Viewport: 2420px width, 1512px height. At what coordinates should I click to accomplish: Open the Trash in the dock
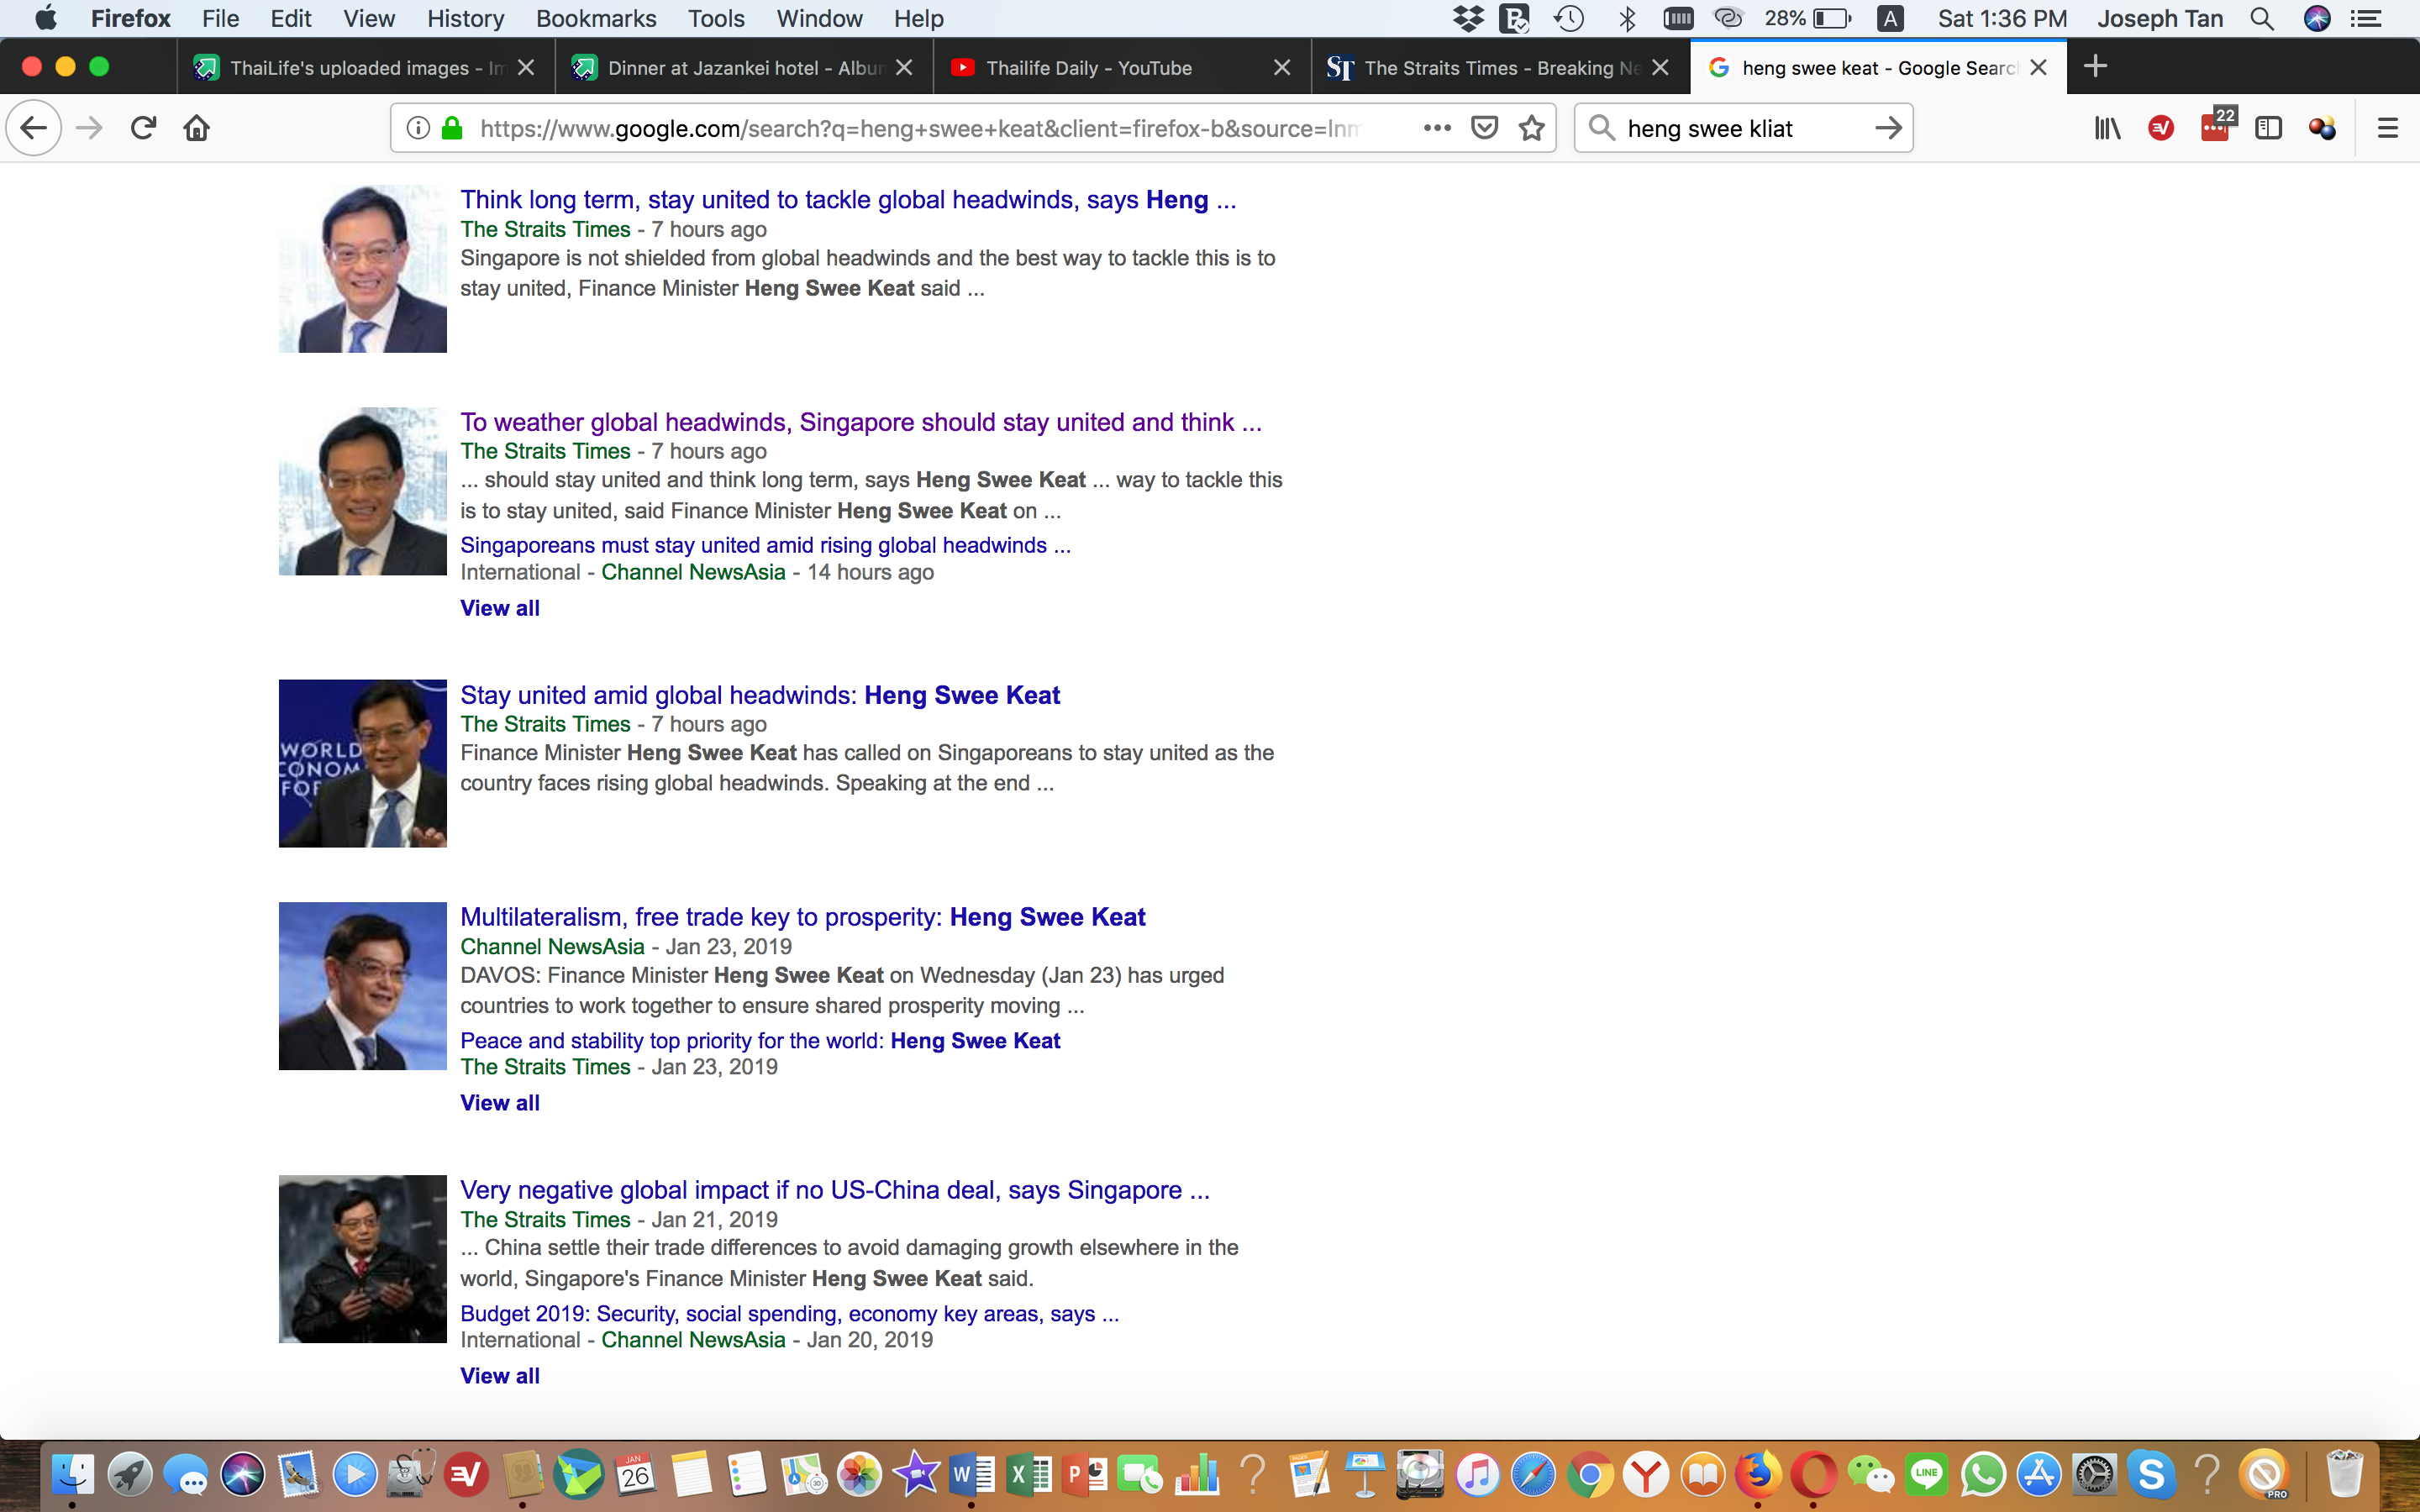coord(2344,1474)
